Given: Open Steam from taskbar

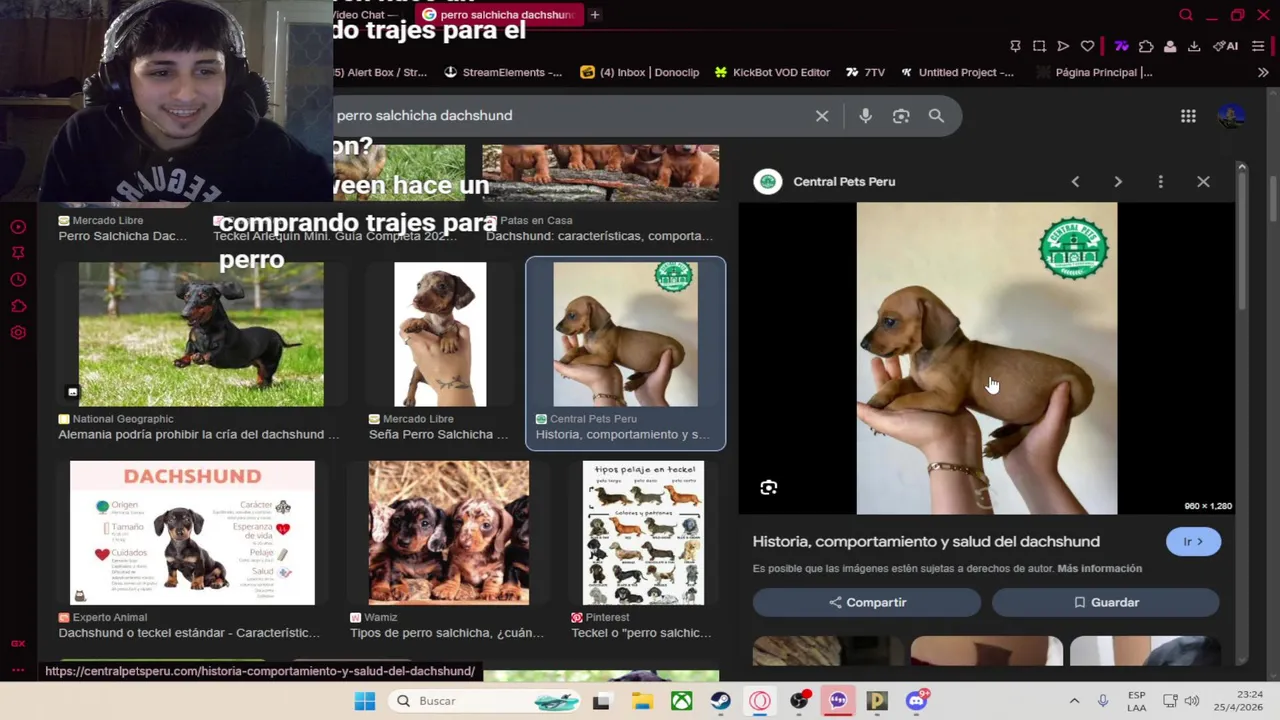Looking at the screenshot, I should (720, 701).
